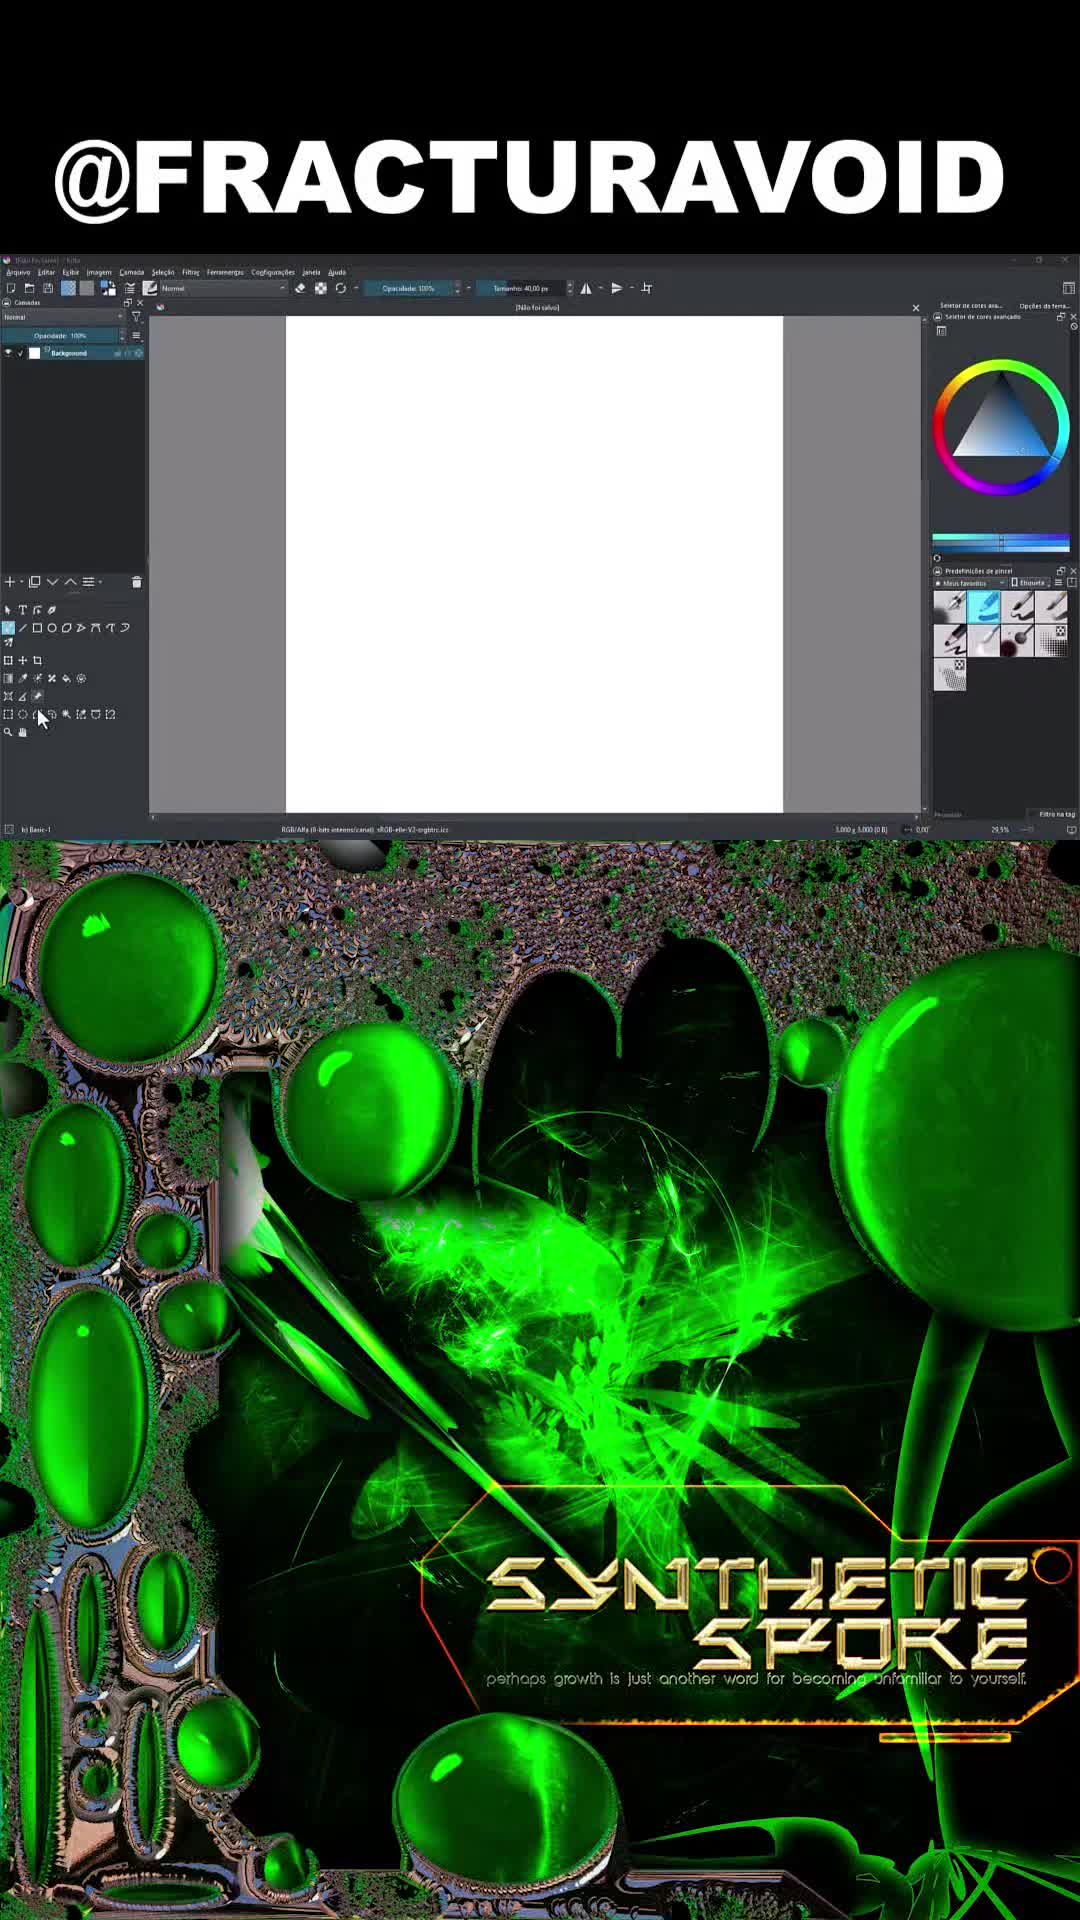Select the Background layer row
This screenshot has height=1920, width=1080.
tap(73, 353)
